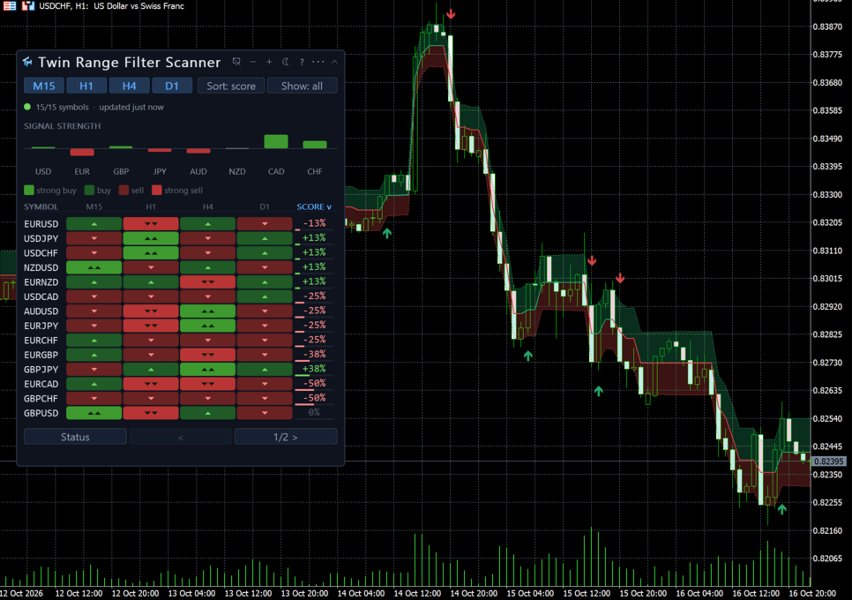This screenshot has width=852, height=600.
Task: Open help with the question mark icon
Action: (302, 62)
